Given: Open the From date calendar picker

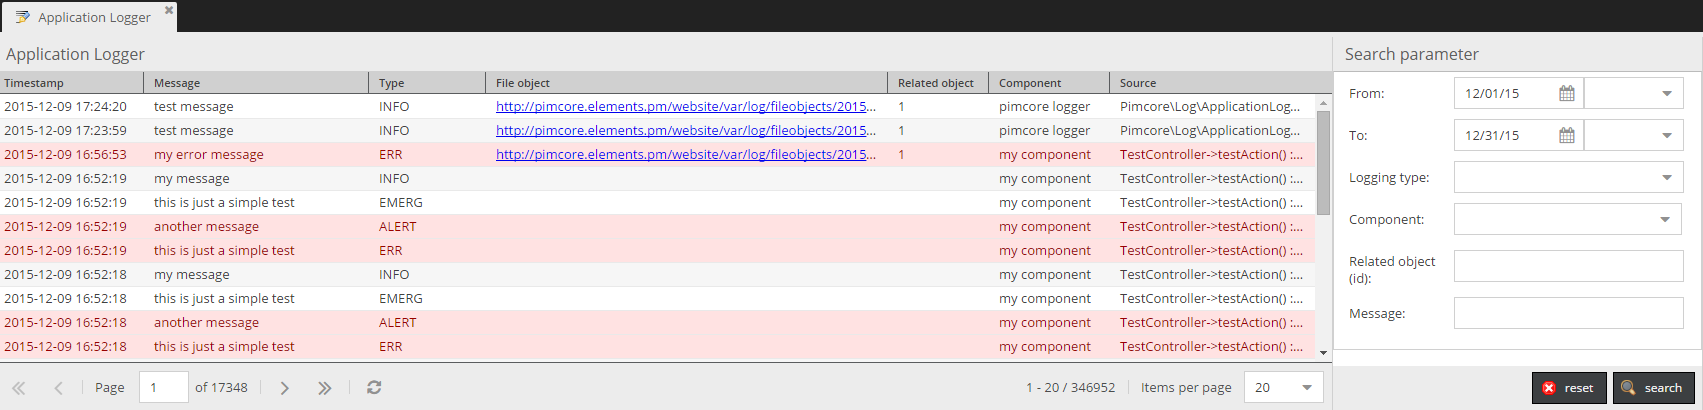Looking at the screenshot, I should pyautogui.click(x=1567, y=94).
